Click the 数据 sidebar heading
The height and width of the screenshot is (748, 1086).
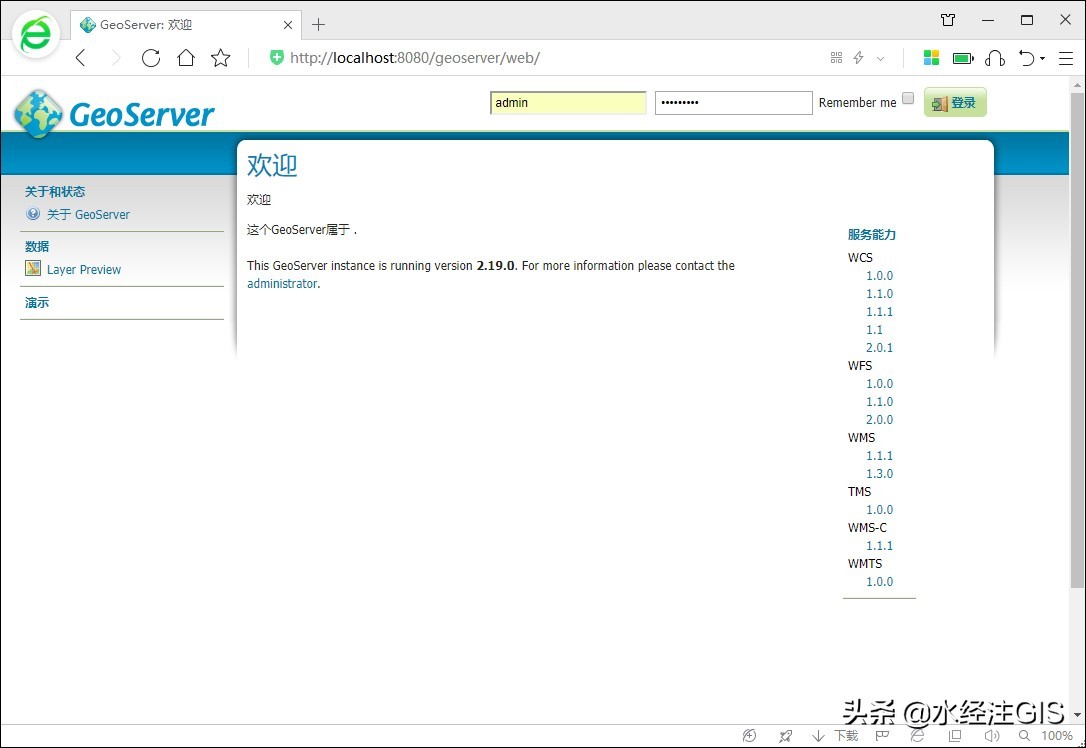click(37, 247)
